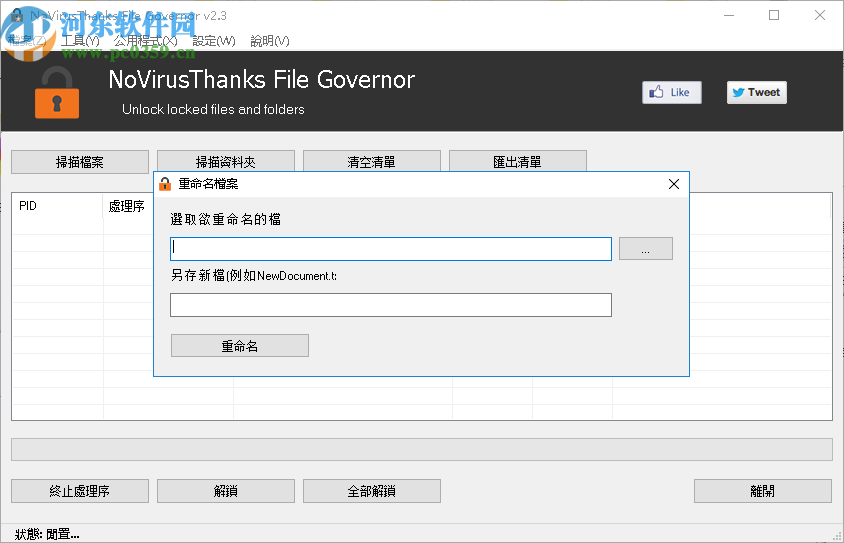Click the 掃描資料夾 button
The width and height of the screenshot is (844, 543).
click(x=226, y=161)
